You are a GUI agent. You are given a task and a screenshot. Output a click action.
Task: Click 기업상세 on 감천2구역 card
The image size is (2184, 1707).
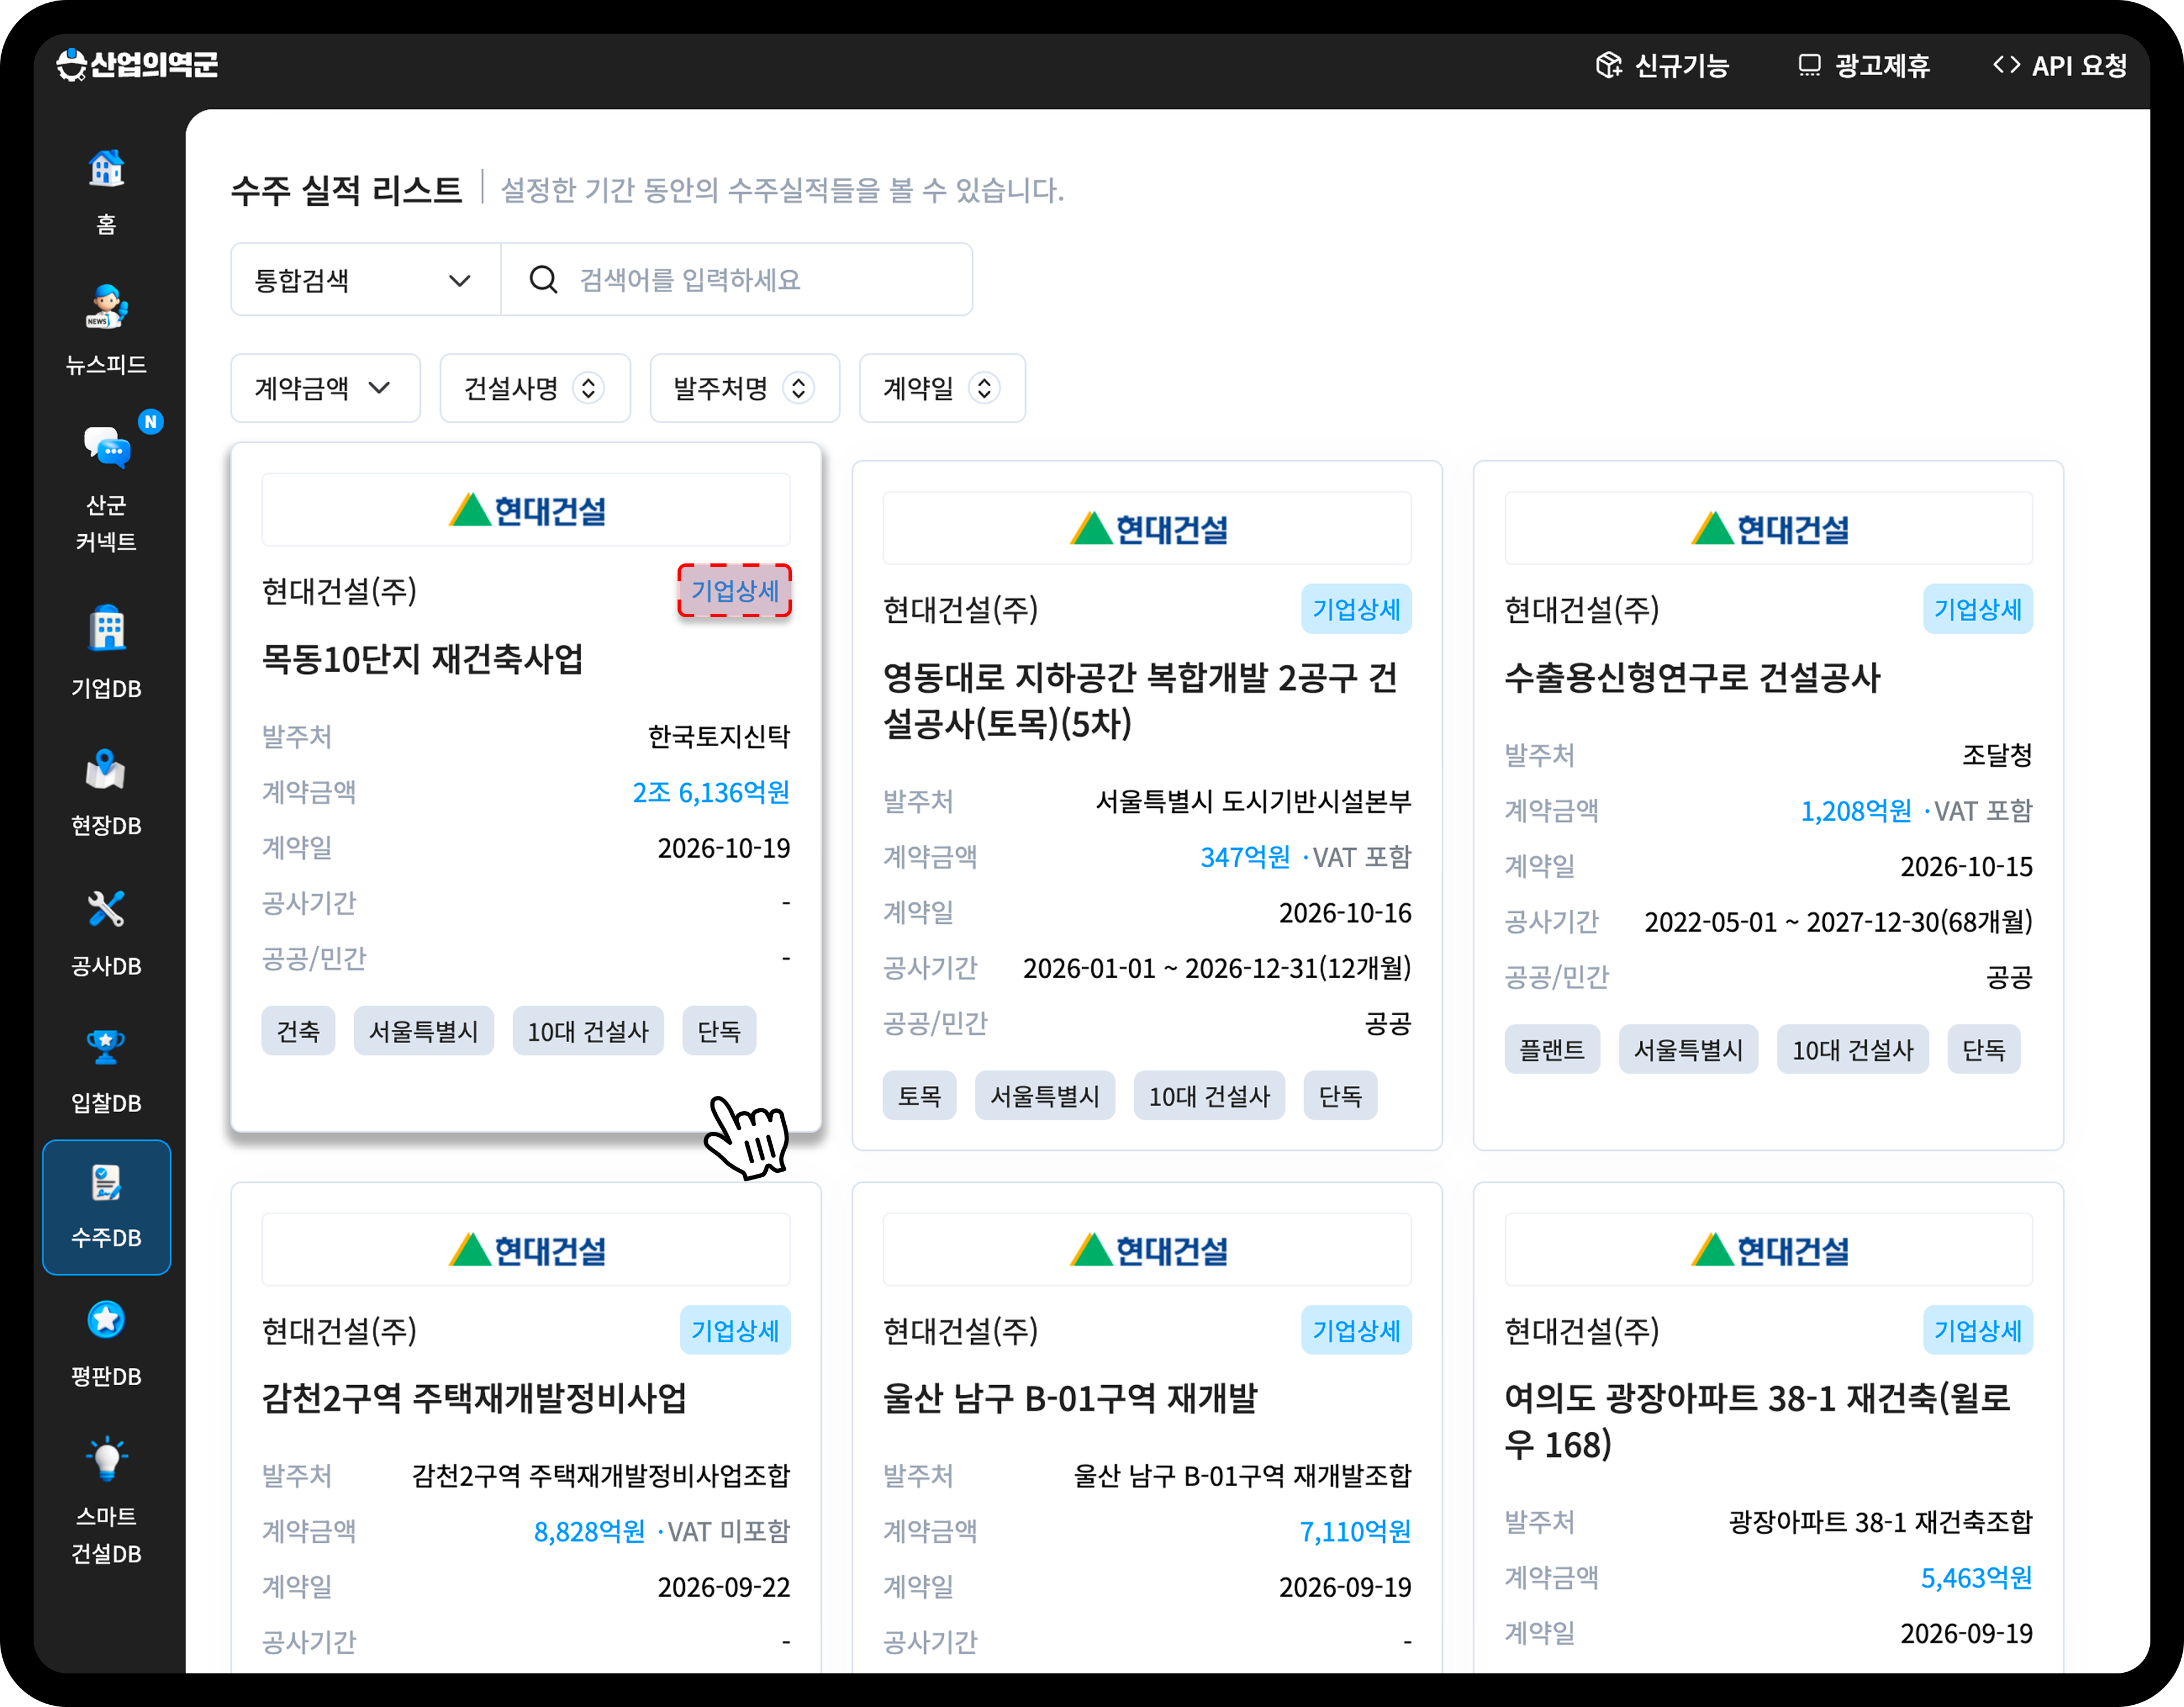[735, 1330]
